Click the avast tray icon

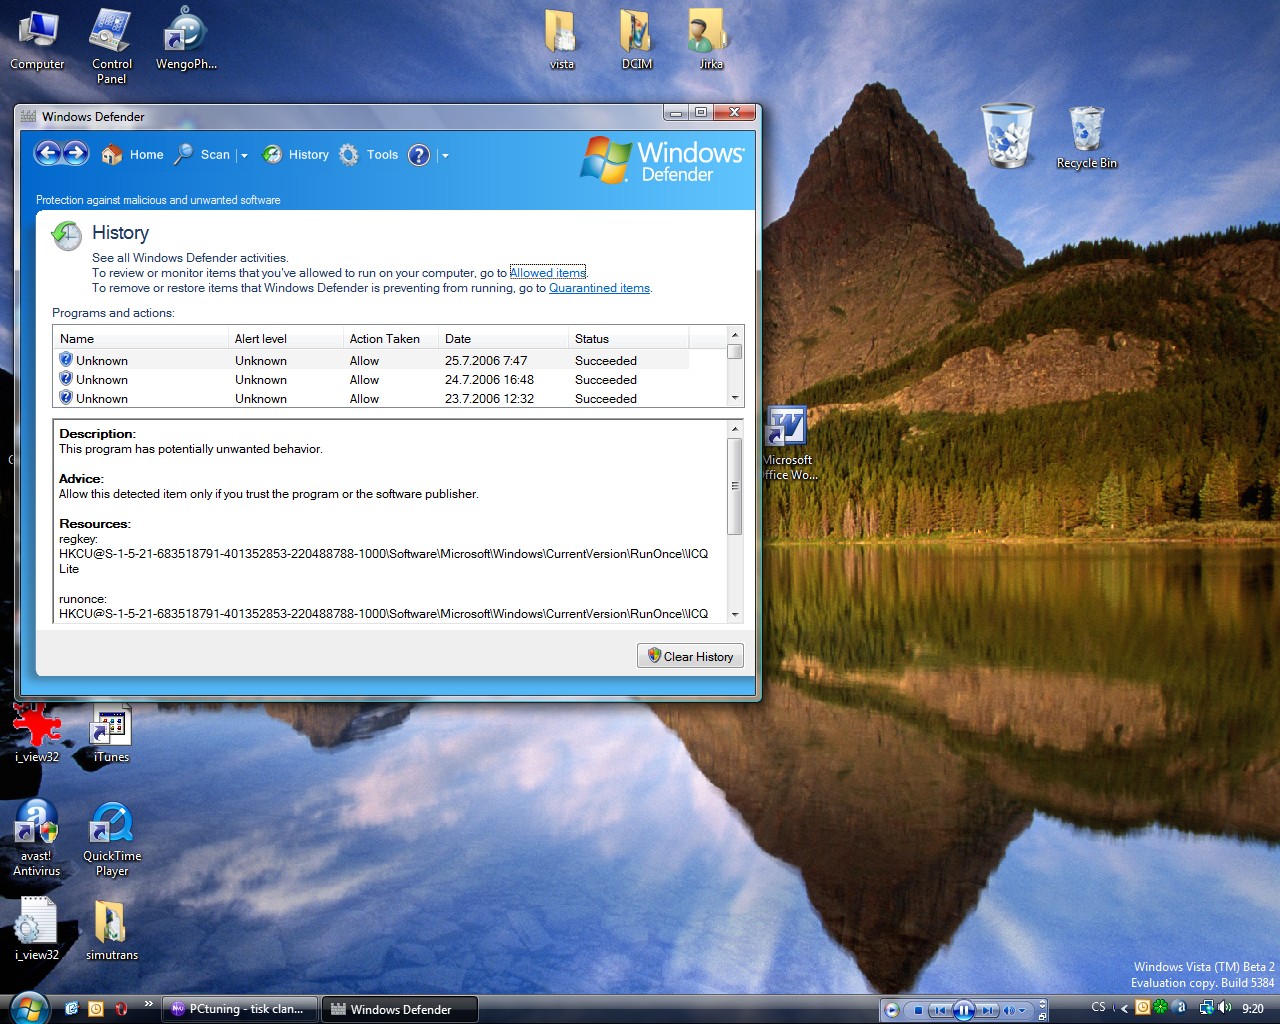click(1180, 1007)
